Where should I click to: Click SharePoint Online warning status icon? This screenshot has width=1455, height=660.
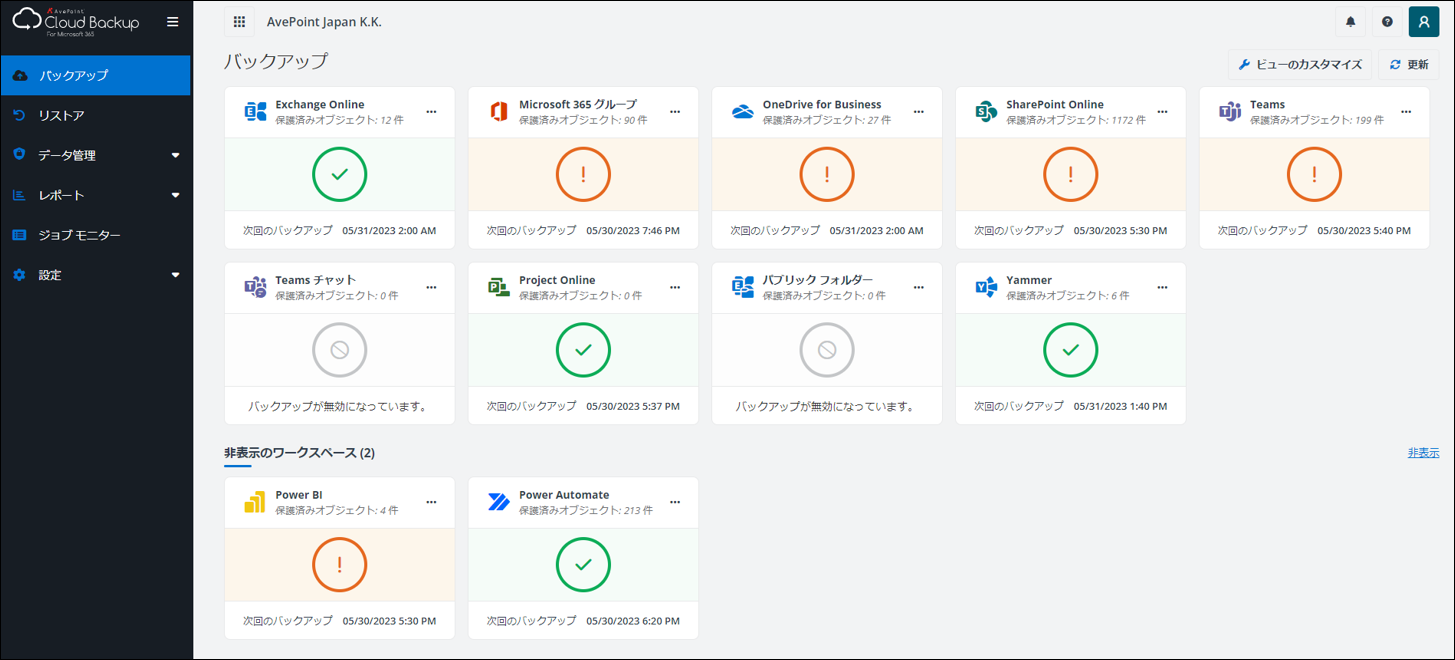pos(1071,175)
